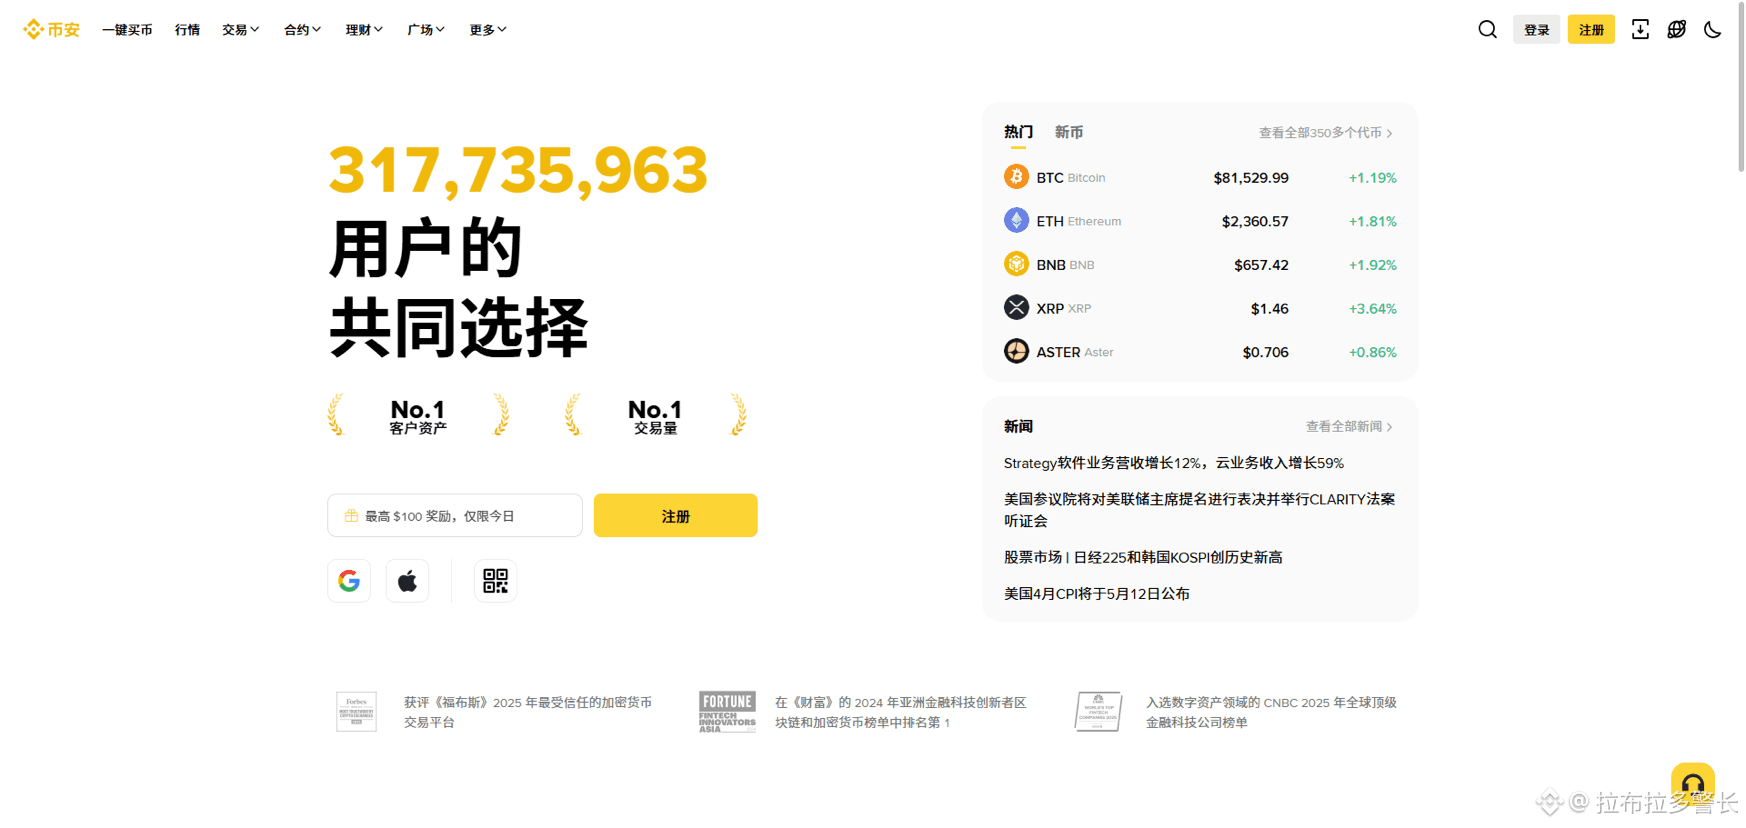Click the ETH price $2,360.57

pos(1255,221)
